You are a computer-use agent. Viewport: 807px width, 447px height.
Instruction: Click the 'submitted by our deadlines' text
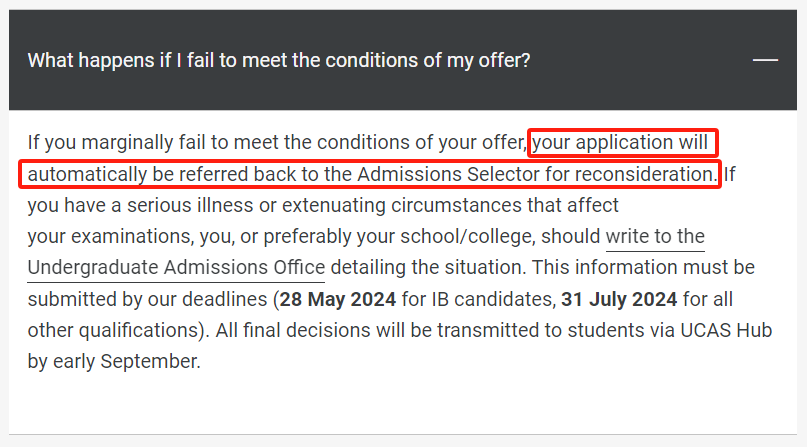click(x=147, y=299)
